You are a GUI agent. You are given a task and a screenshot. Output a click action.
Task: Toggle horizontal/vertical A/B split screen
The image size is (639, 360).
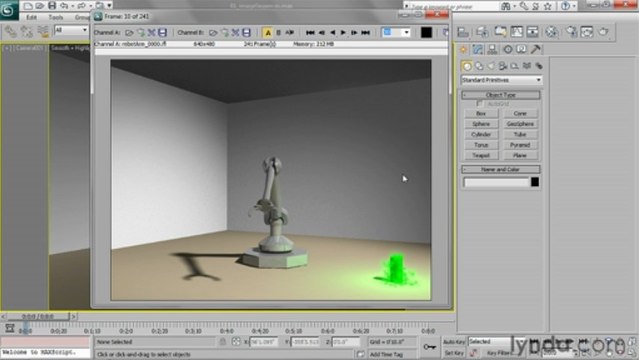(x=289, y=32)
